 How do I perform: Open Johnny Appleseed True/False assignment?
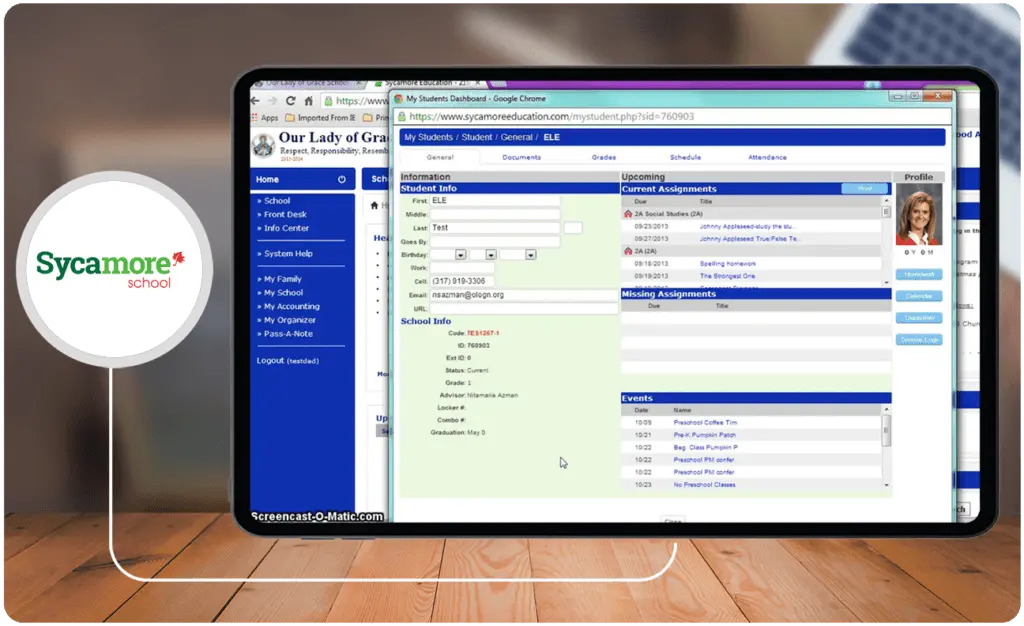click(x=749, y=239)
